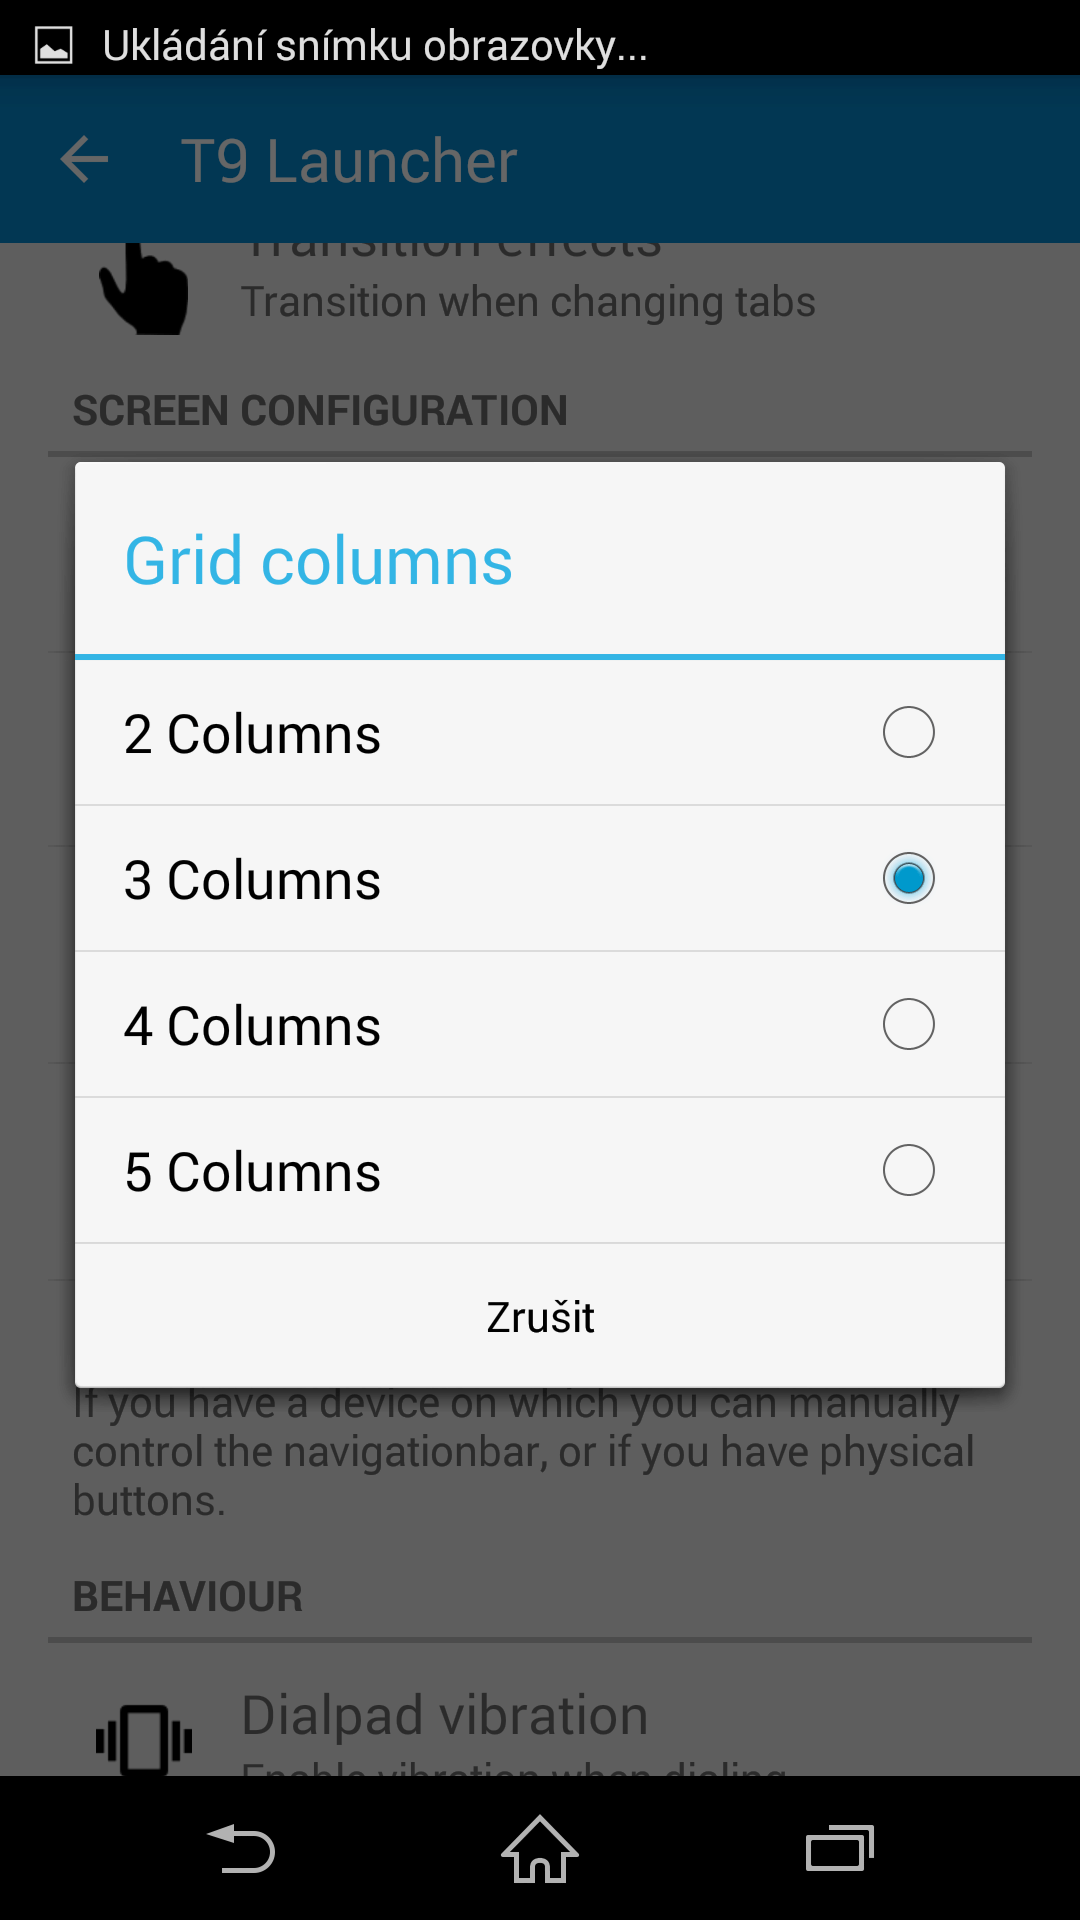The image size is (1080, 1920).
Task: Open the recent apps navigation button
Action: 840,1848
